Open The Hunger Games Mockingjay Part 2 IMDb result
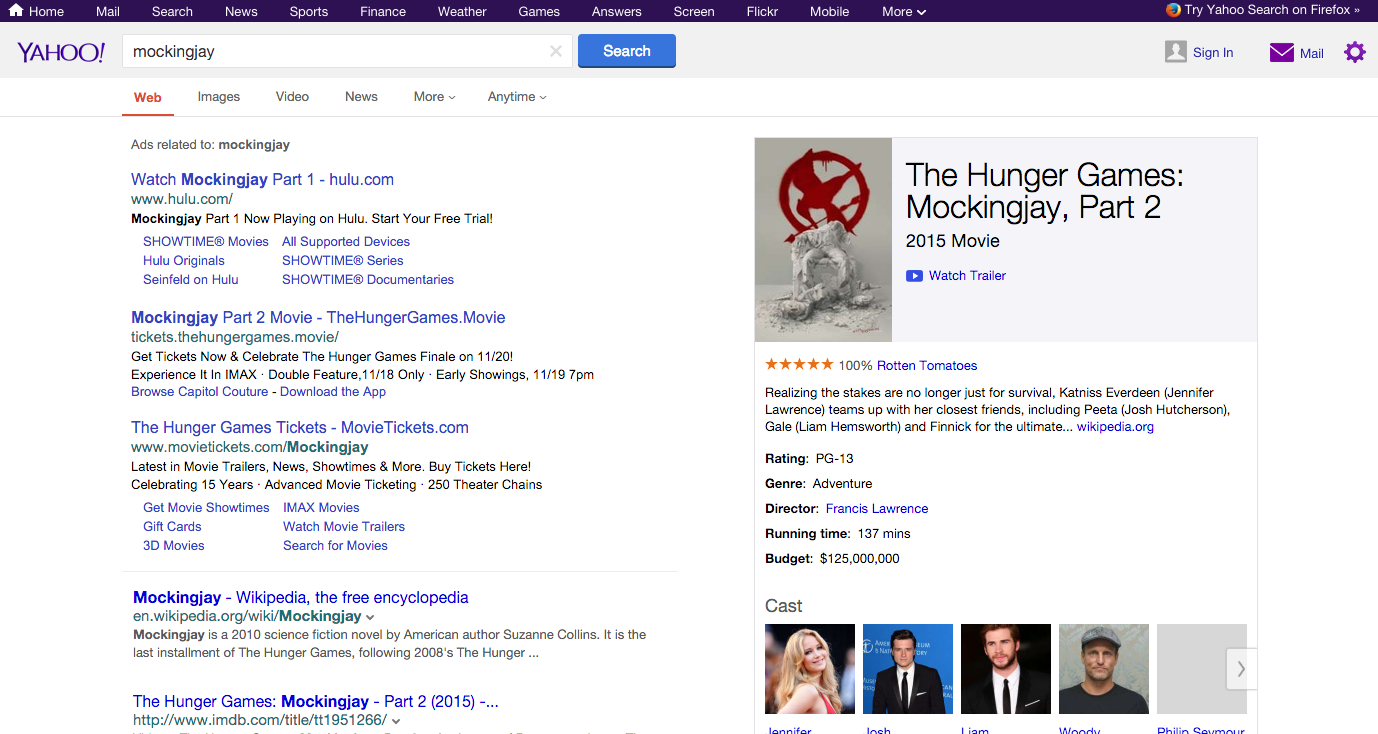The image size is (1378, 734). pos(316,702)
